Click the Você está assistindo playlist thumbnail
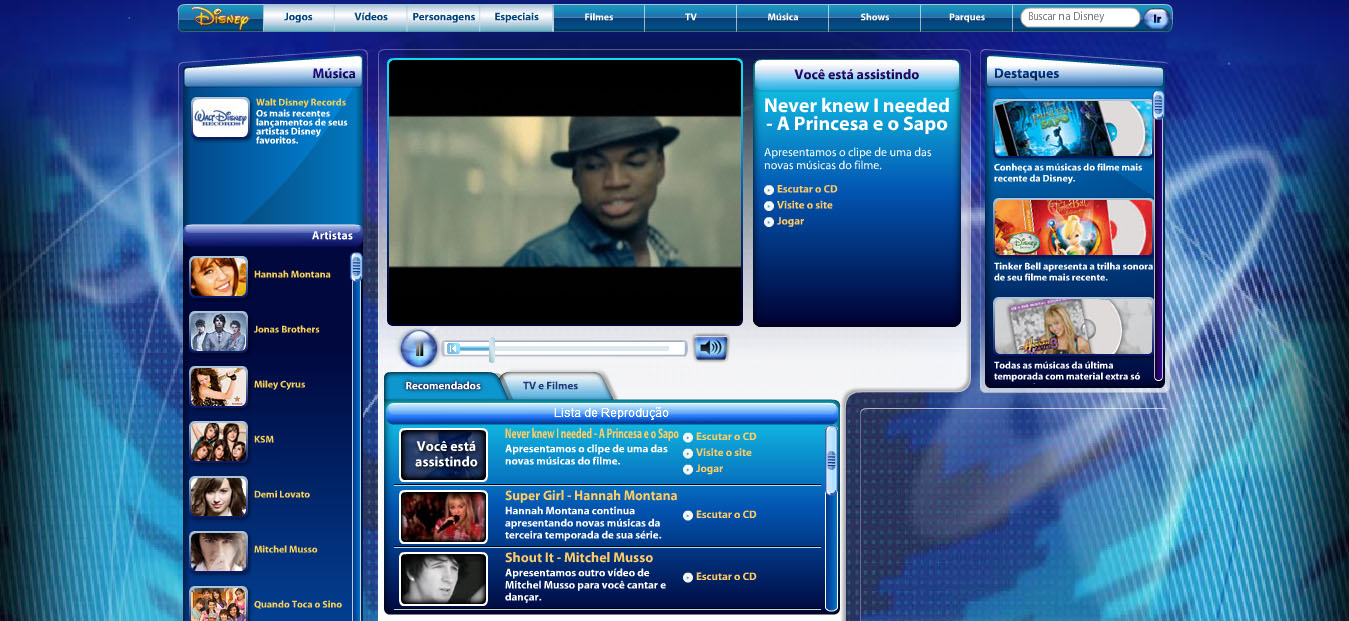 (443, 455)
